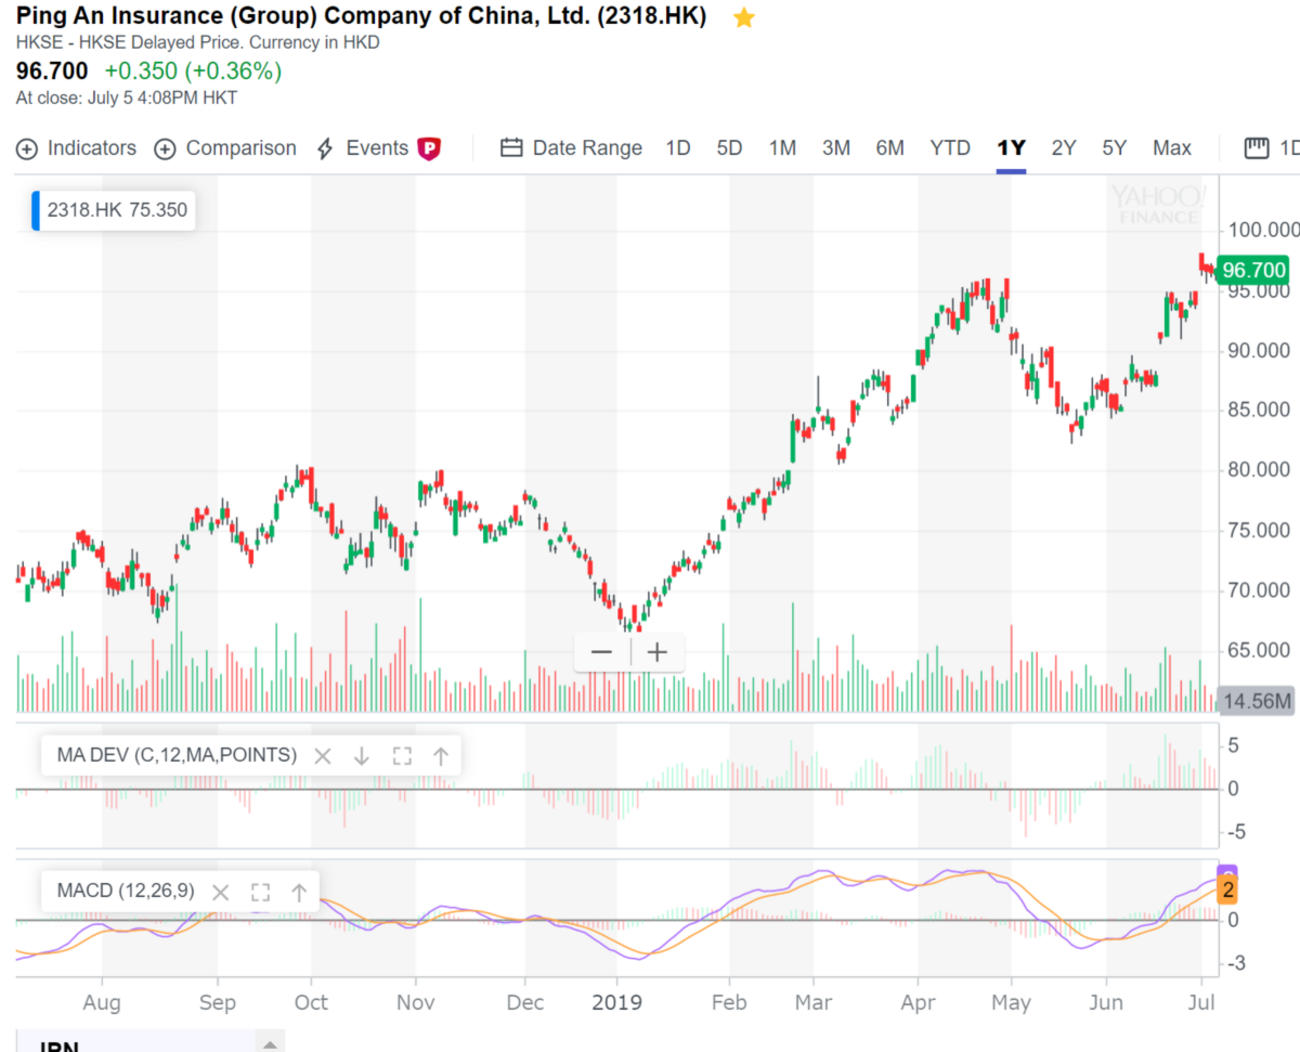Click the 14.56M volume tag

[x=1256, y=701]
